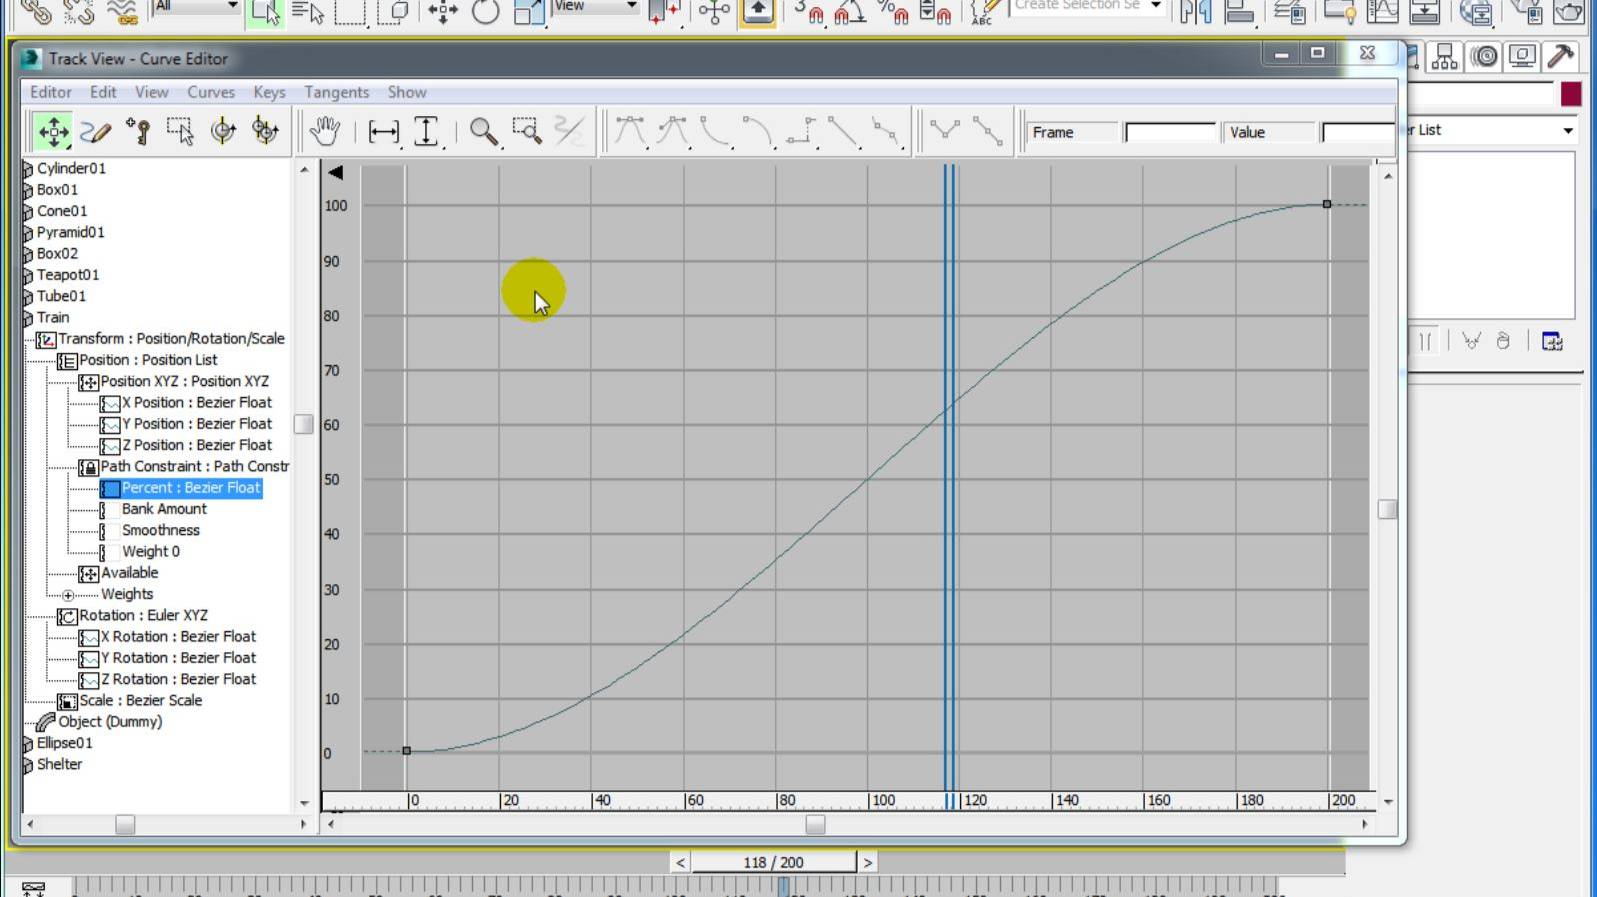The image size is (1597, 897).
Task: Set tangents to Fast
Action: coord(716,131)
